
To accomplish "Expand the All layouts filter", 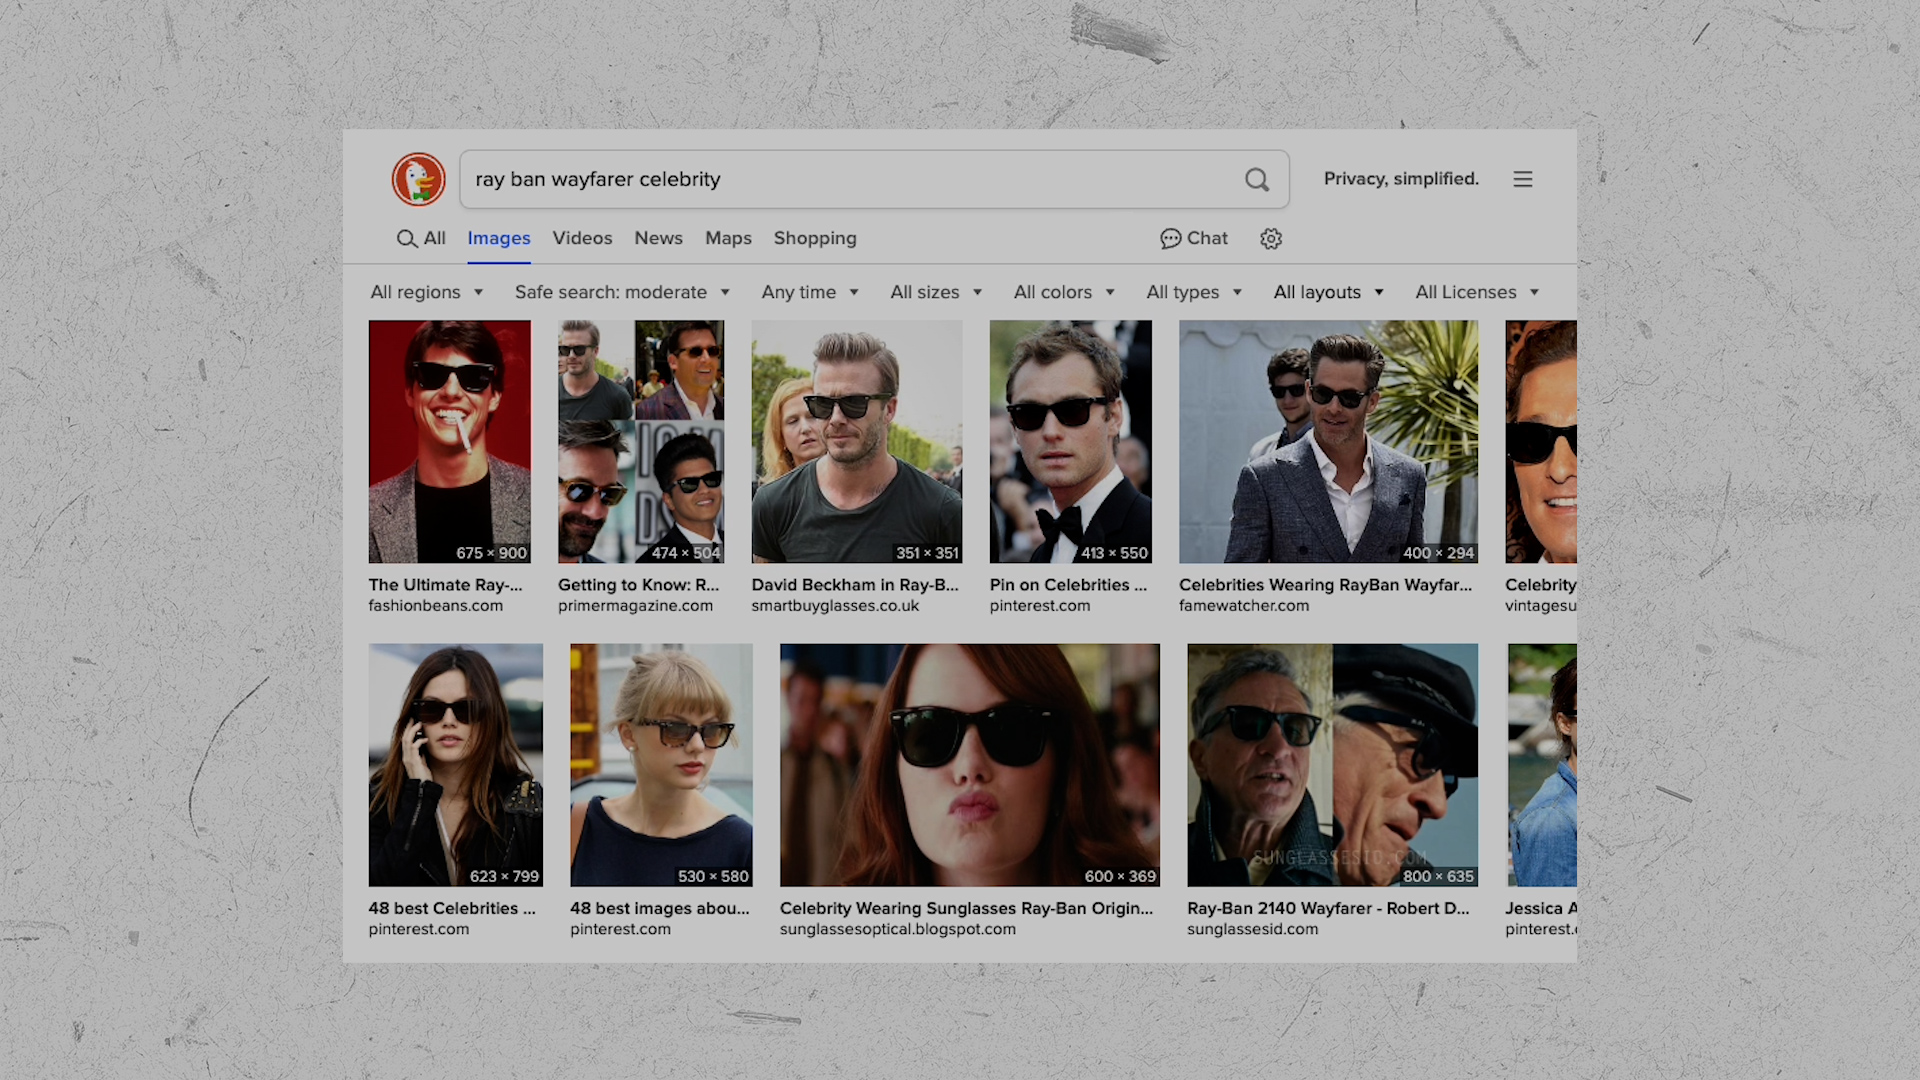I will (1329, 292).
